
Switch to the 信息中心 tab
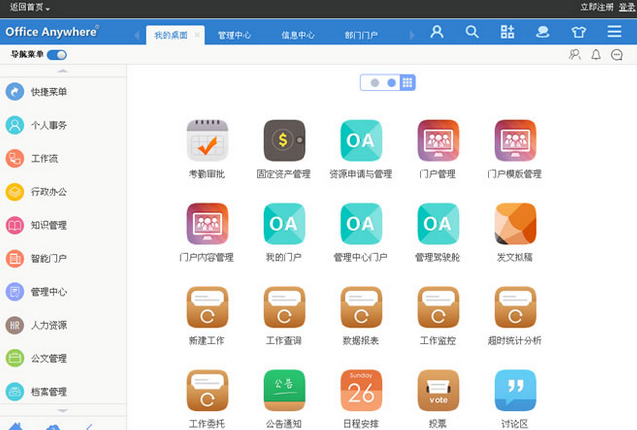tap(297, 35)
